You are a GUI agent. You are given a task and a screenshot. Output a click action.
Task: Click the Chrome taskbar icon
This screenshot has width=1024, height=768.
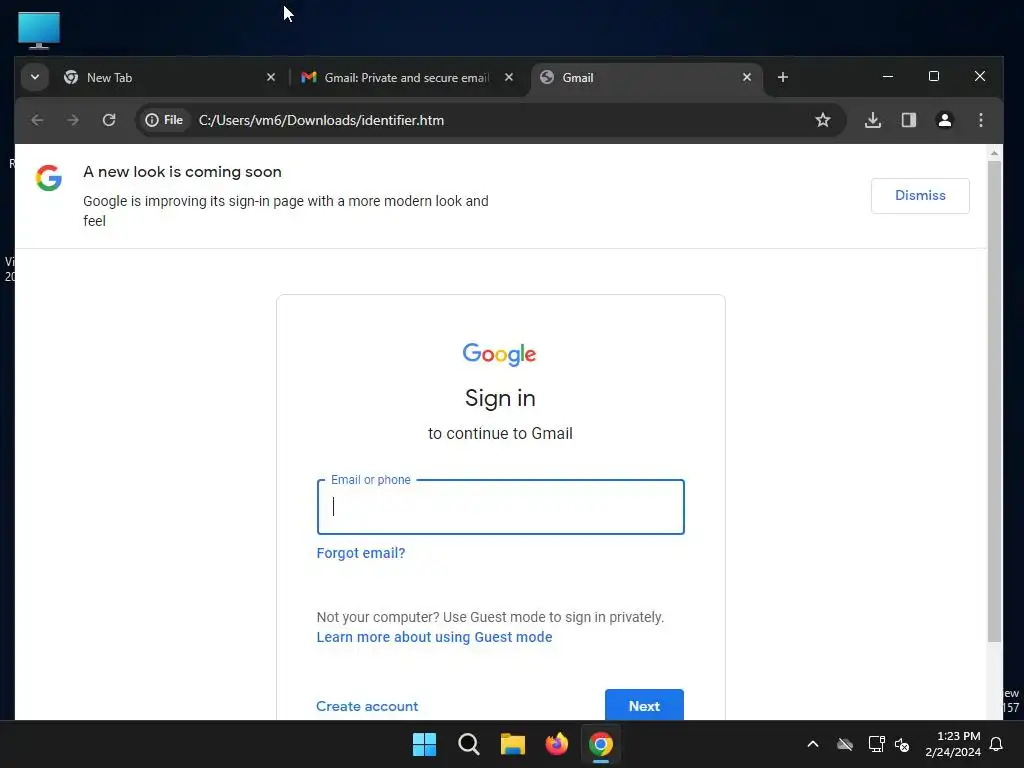[x=601, y=744]
